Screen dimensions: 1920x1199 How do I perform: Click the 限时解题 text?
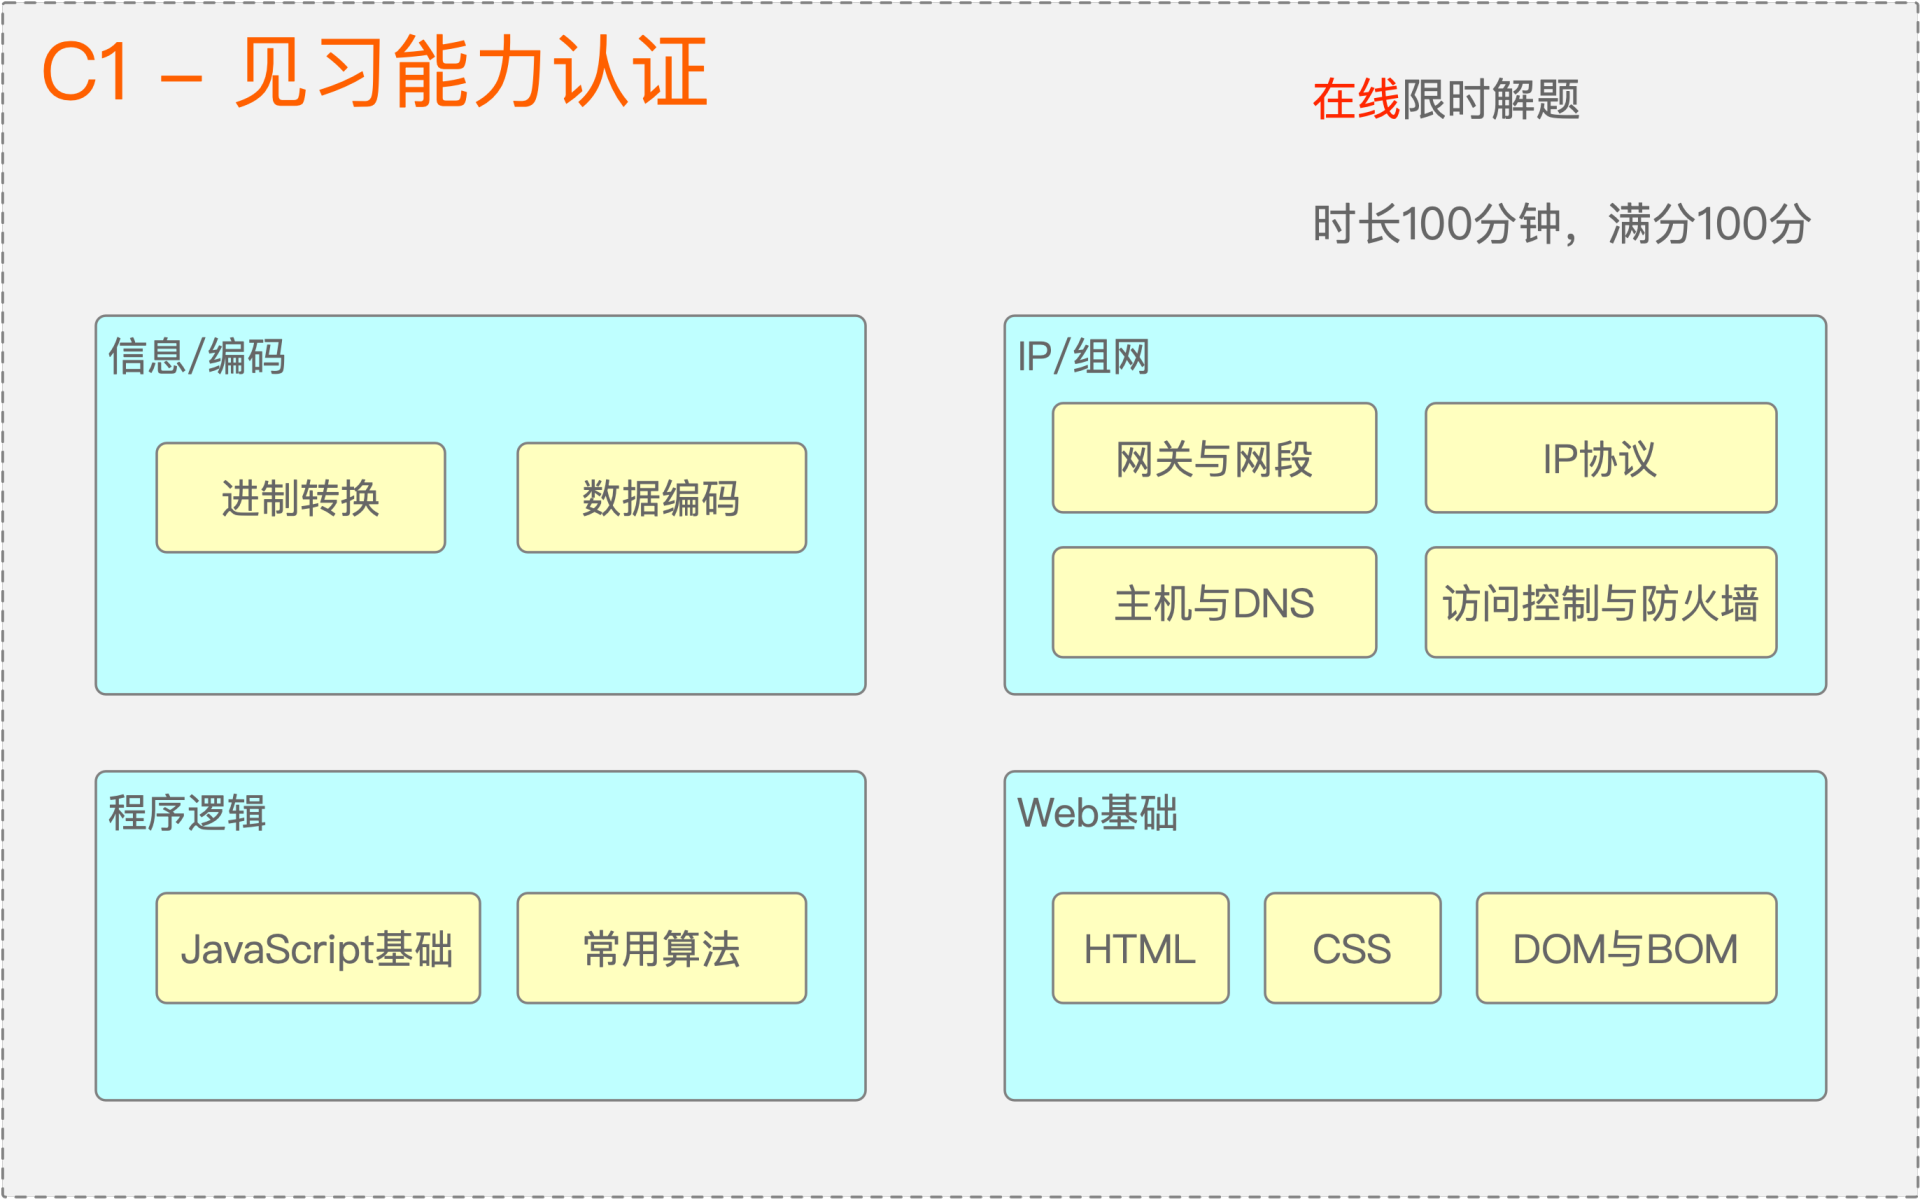(1490, 100)
